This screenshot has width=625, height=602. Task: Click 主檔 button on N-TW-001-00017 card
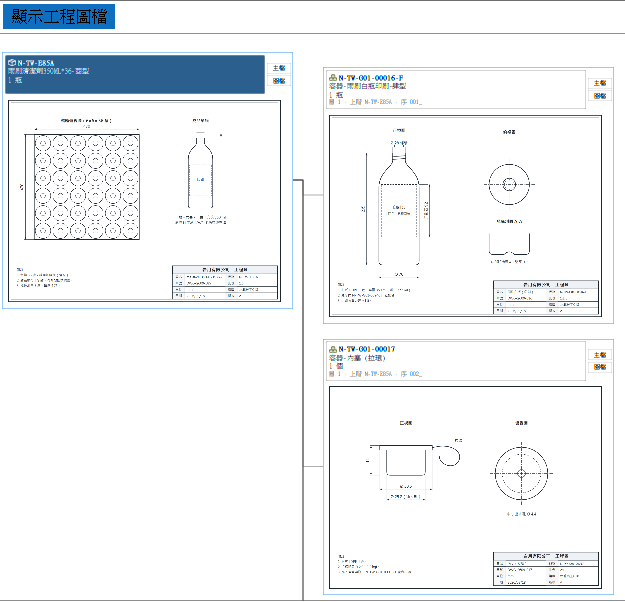(x=600, y=355)
